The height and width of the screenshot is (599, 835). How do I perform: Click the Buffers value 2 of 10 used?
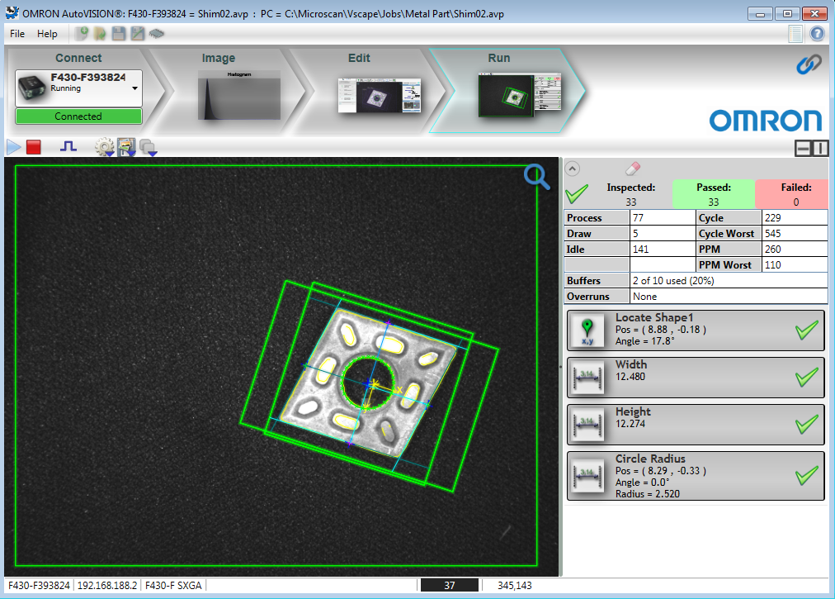tap(728, 281)
